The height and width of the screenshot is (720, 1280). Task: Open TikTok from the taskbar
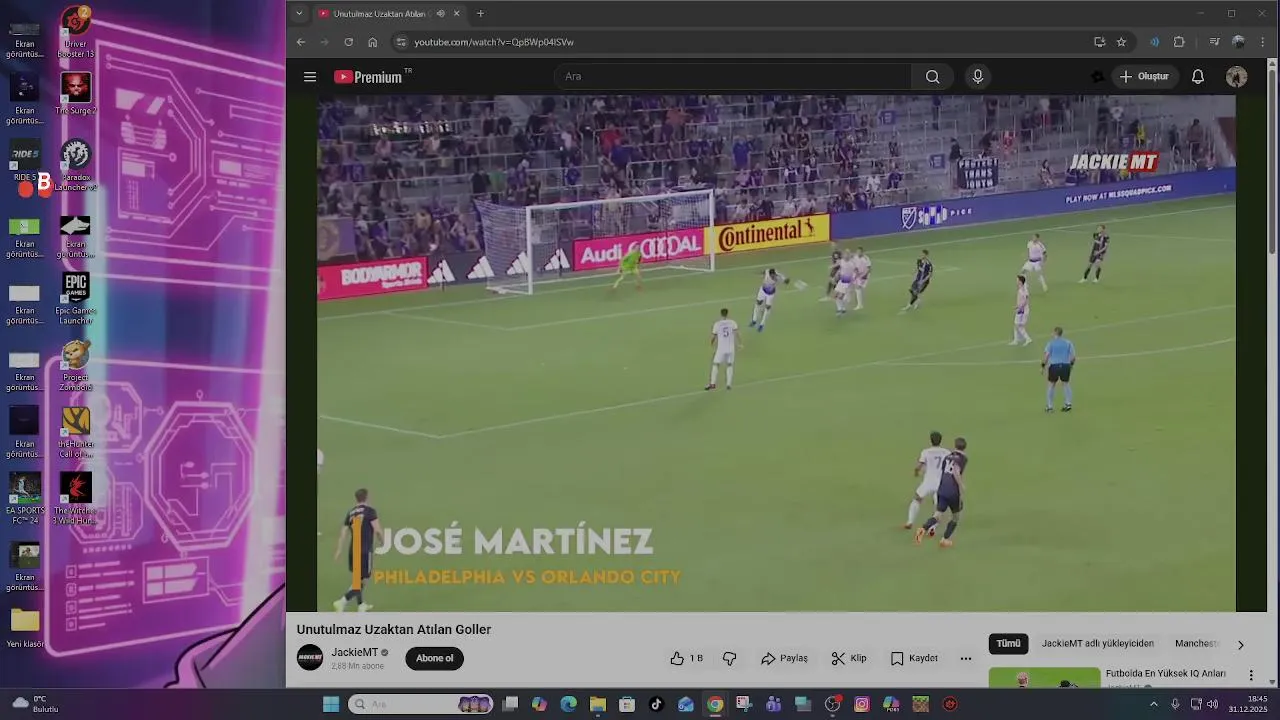(x=656, y=704)
